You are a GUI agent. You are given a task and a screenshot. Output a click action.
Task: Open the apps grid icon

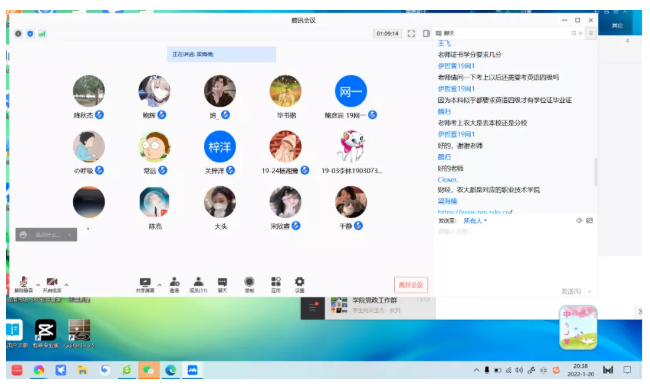[x=276, y=284]
